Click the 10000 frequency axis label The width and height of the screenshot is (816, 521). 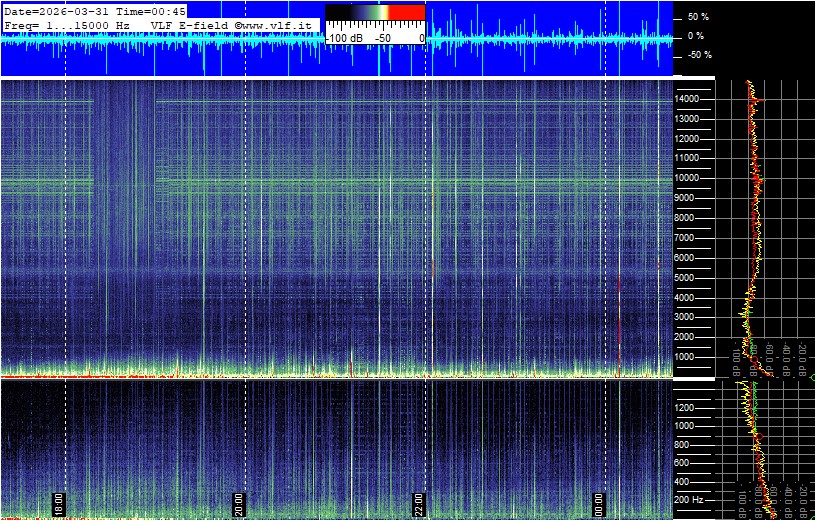686,178
